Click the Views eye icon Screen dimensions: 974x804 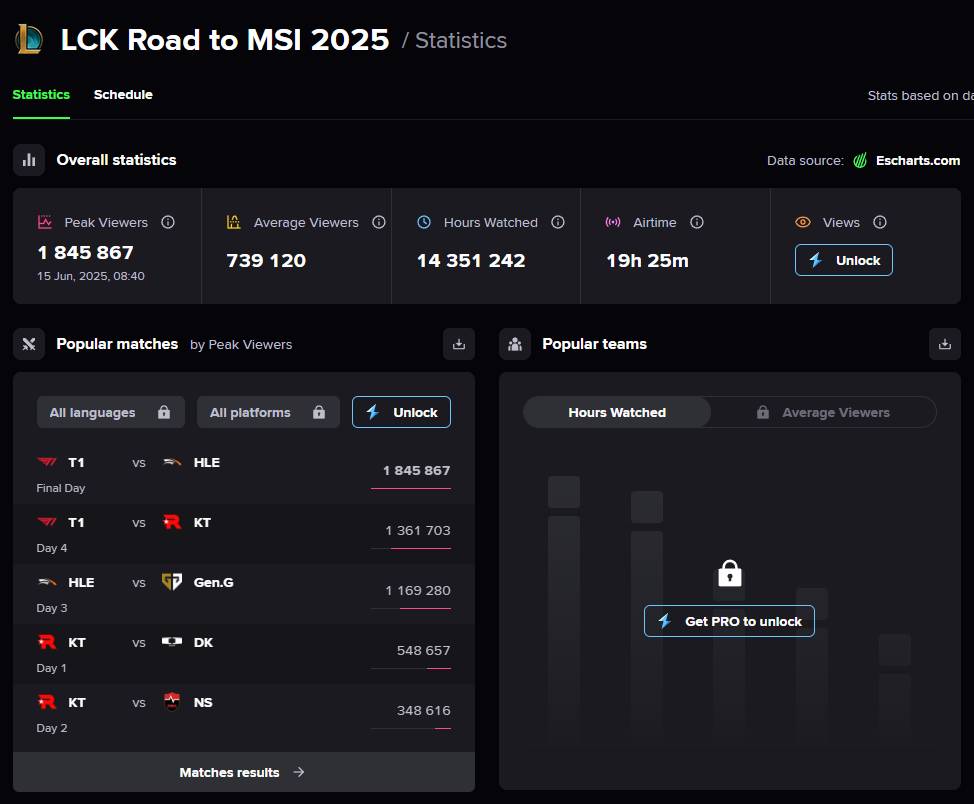coord(803,222)
